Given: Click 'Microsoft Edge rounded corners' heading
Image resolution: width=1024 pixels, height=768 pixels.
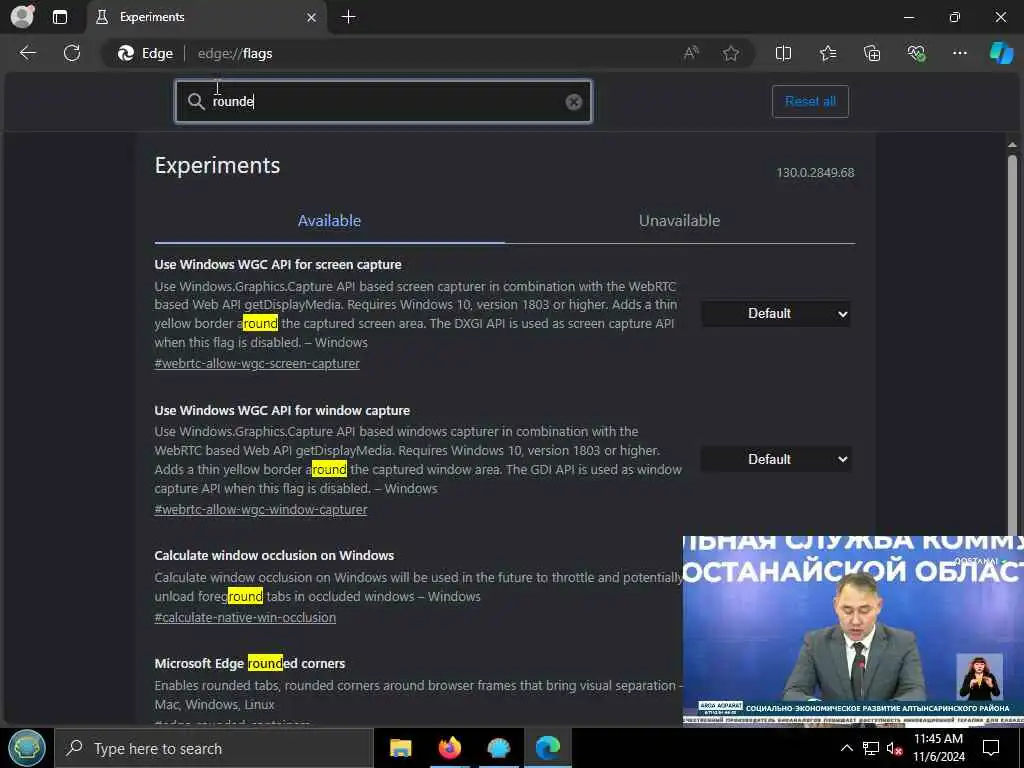Looking at the screenshot, I should click(249, 664).
